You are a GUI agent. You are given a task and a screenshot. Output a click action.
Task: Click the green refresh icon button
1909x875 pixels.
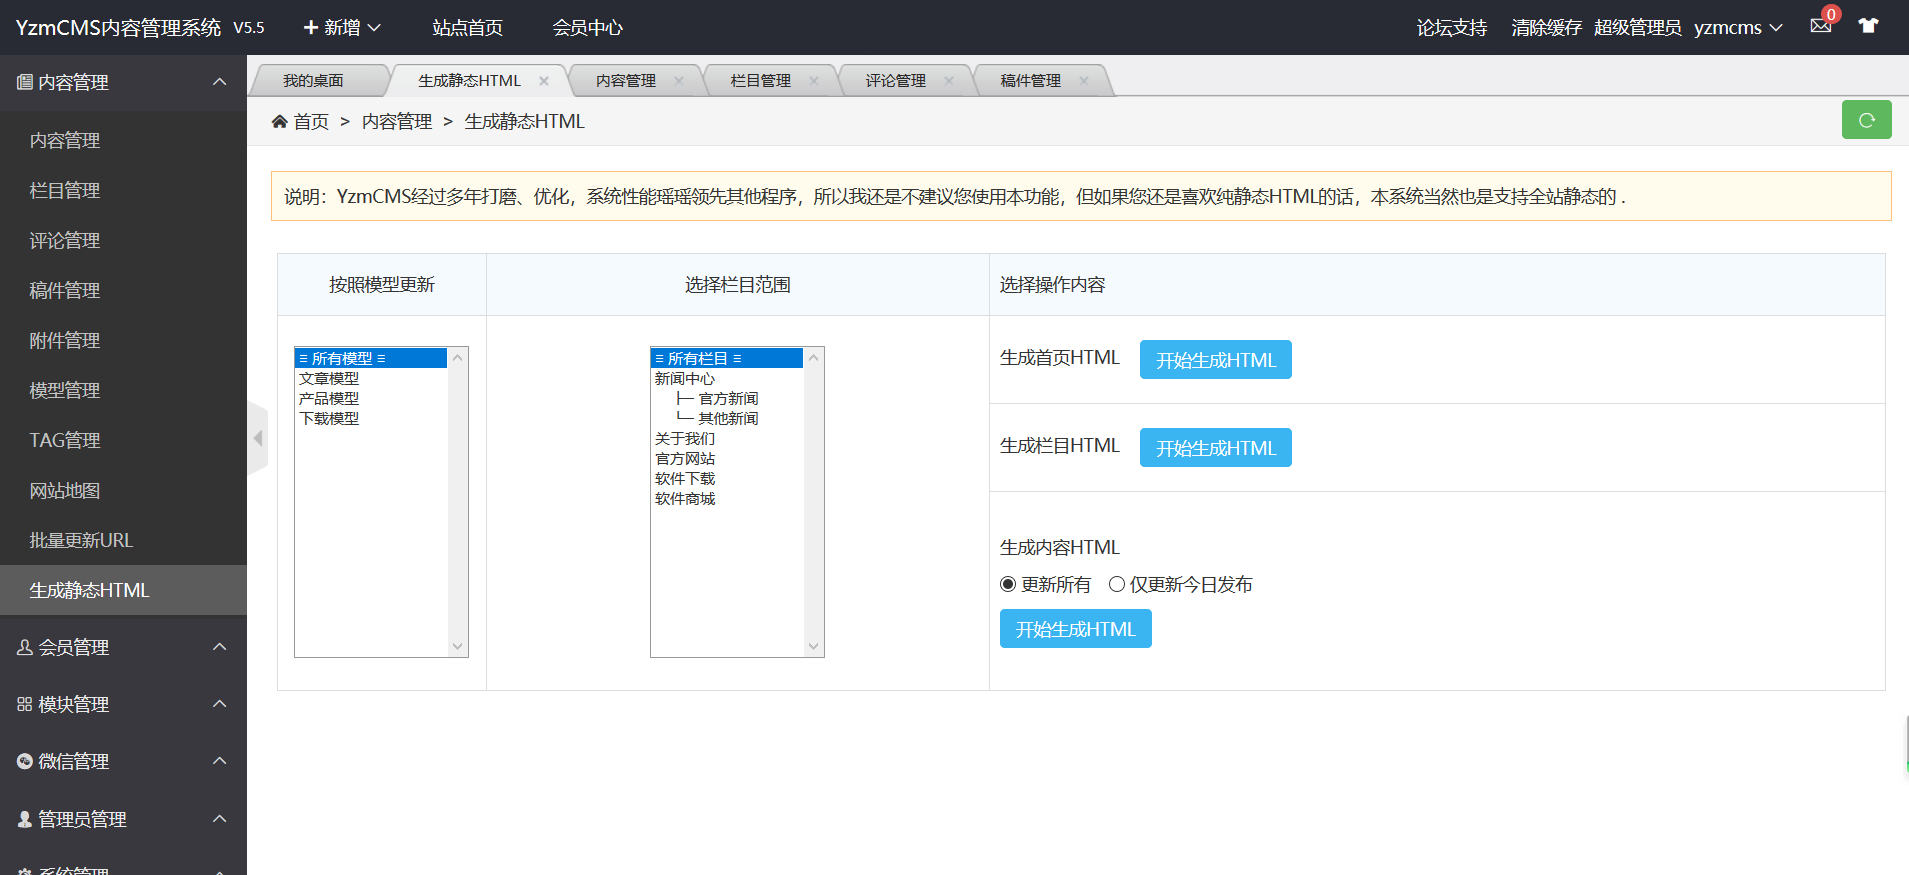click(x=1866, y=120)
